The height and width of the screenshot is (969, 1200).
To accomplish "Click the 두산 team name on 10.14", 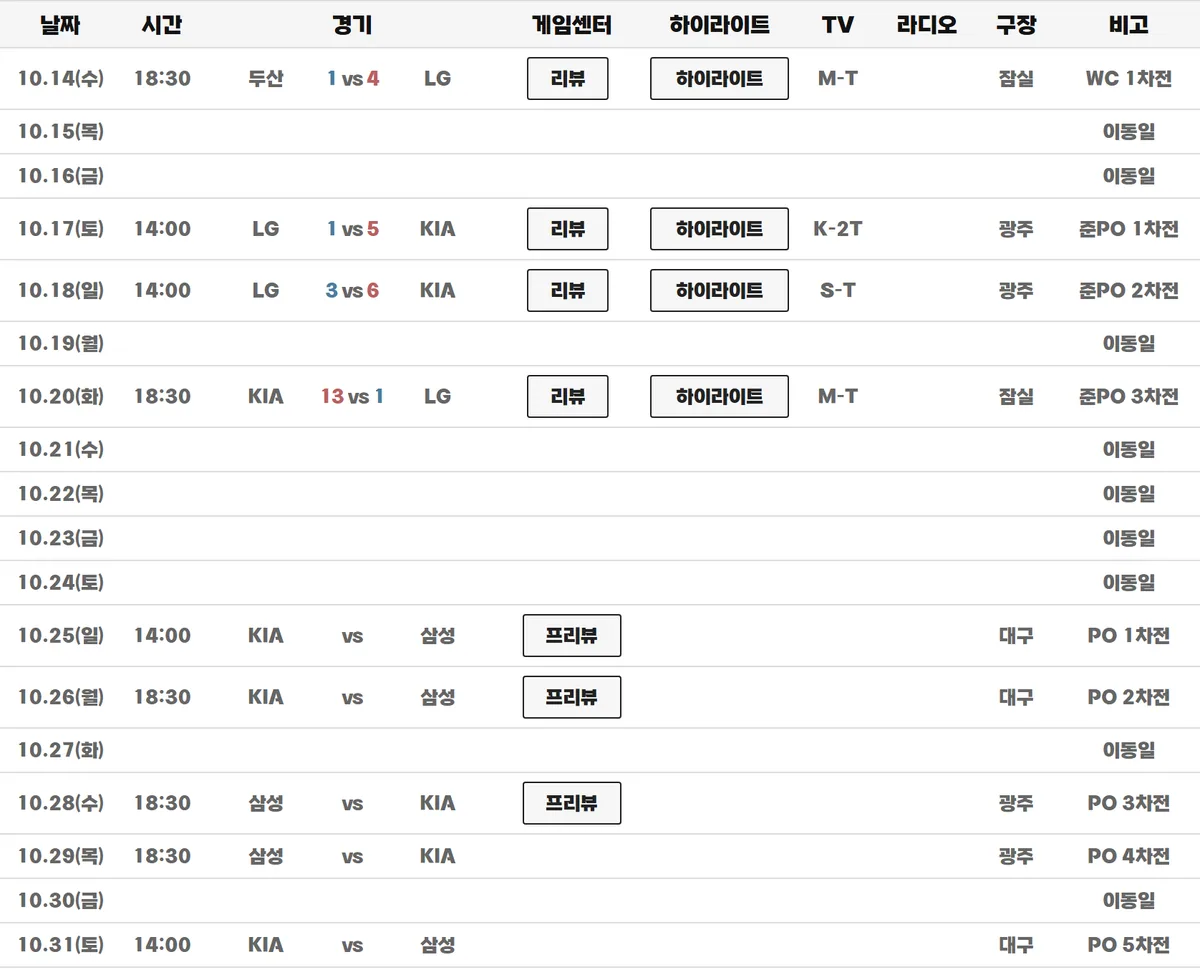I will click(x=266, y=79).
